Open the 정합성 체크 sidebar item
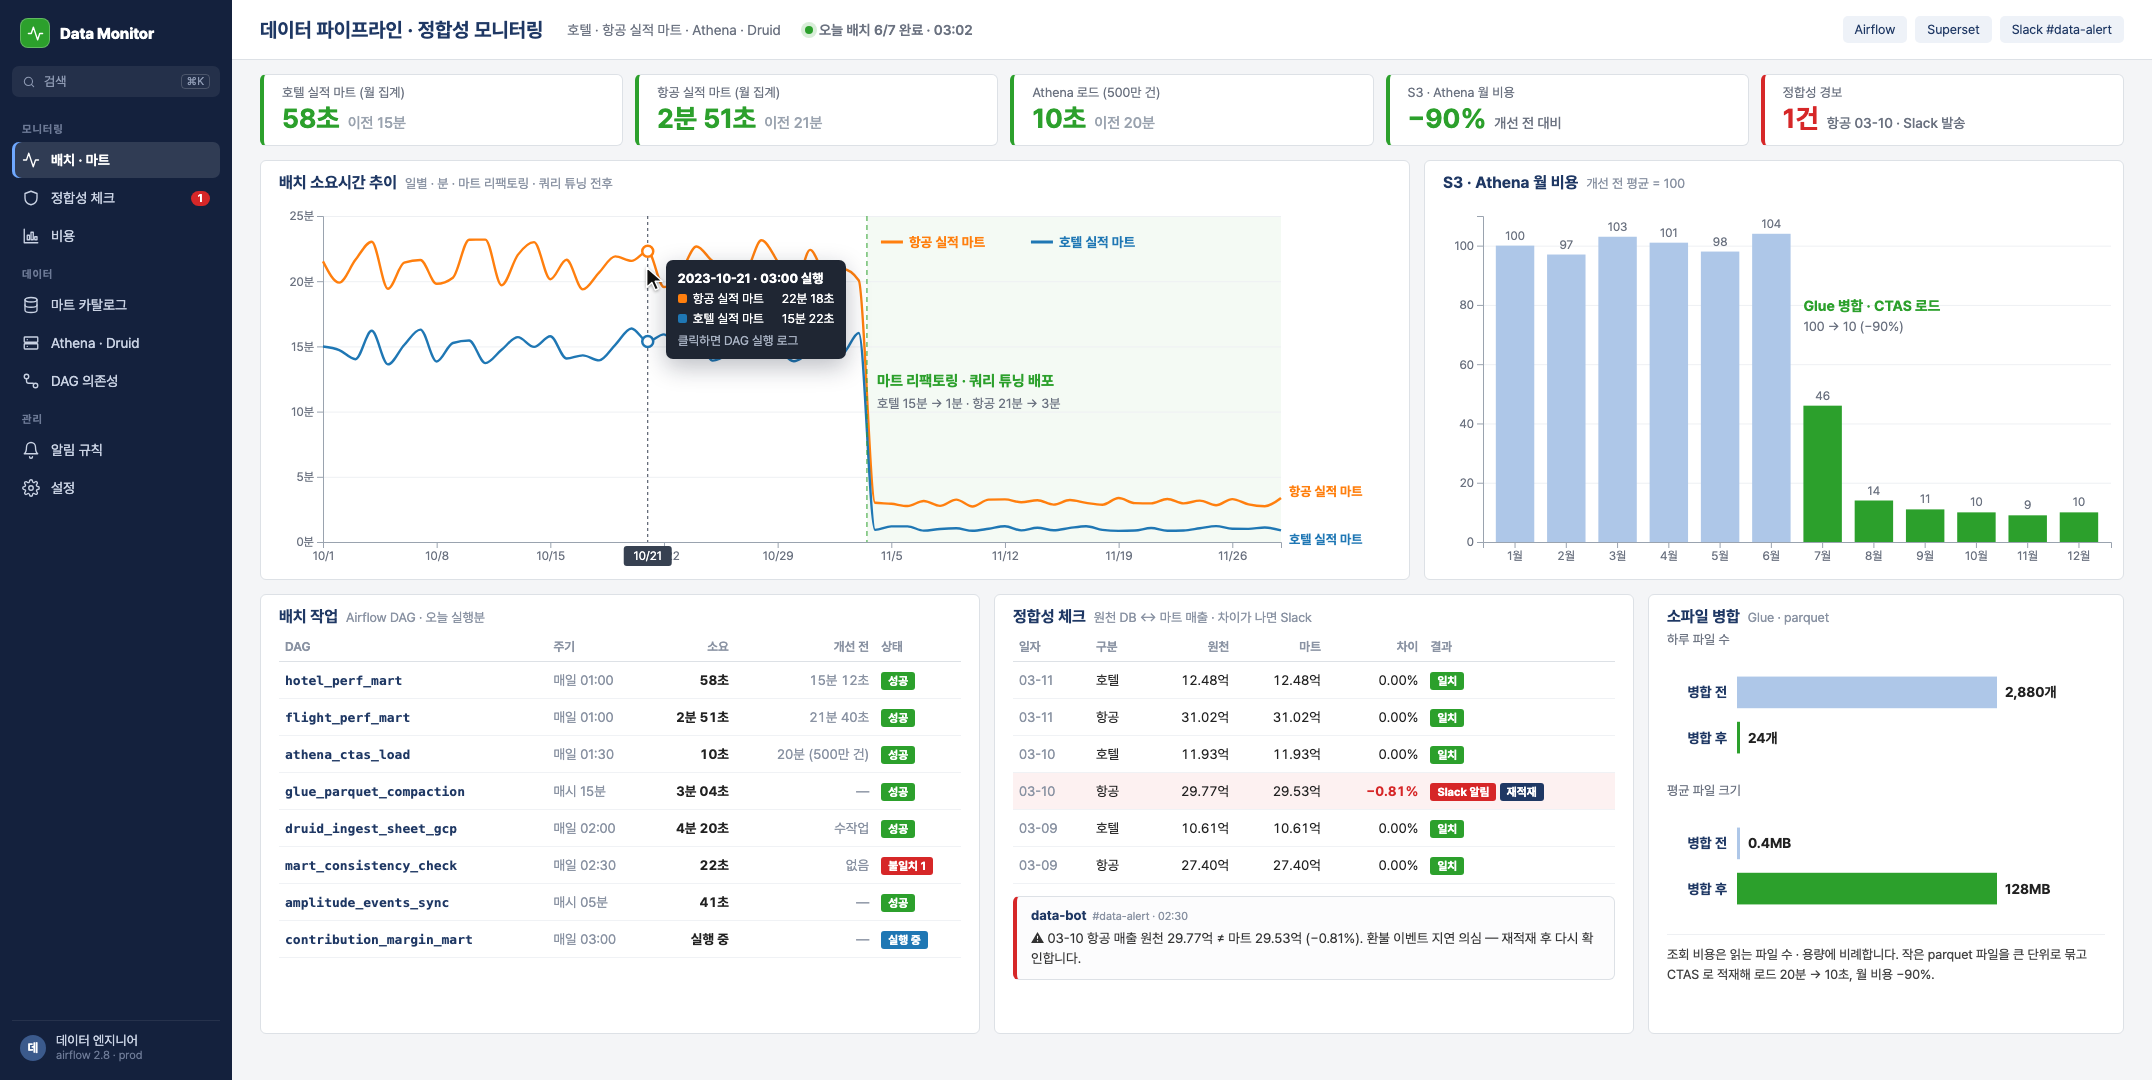The image size is (2152, 1080). pyautogui.click(x=116, y=198)
